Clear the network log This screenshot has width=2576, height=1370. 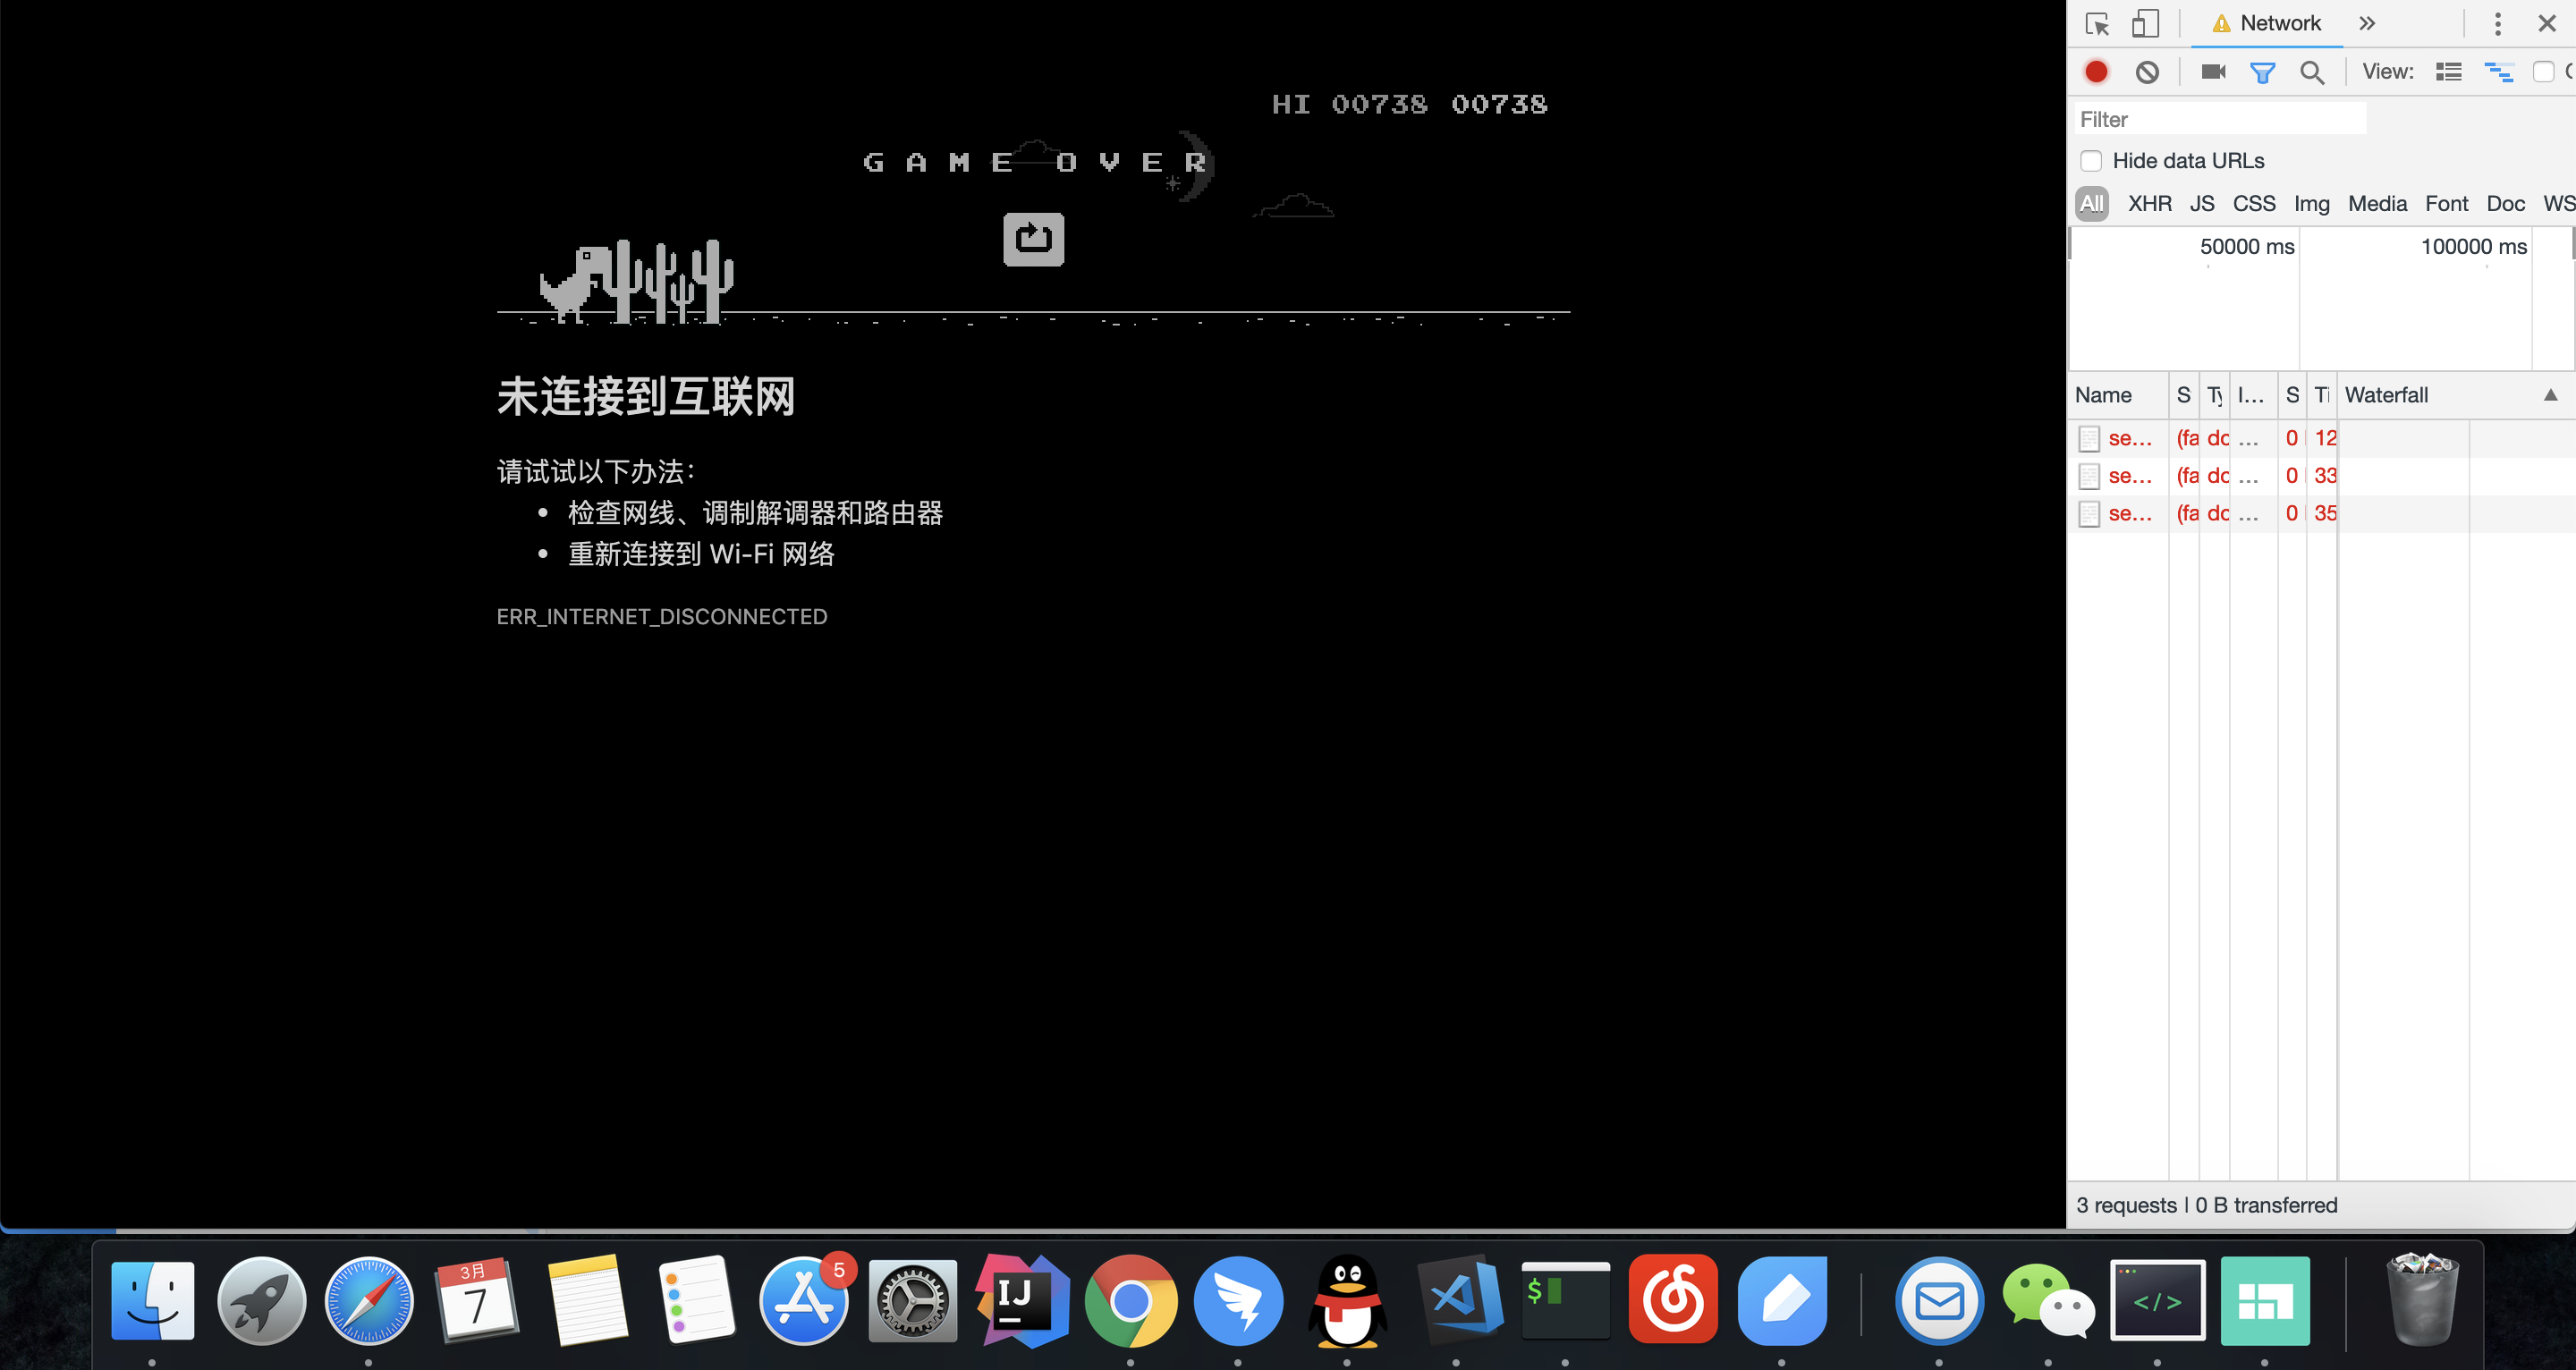pos(2147,72)
